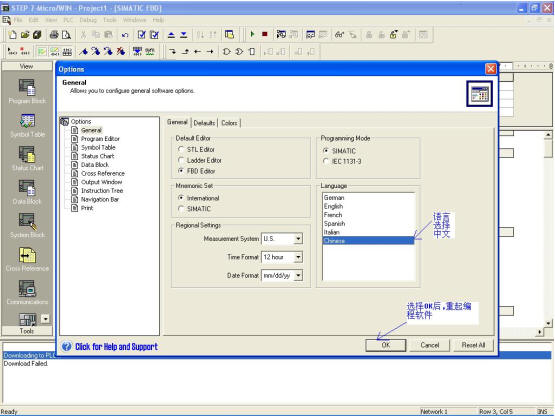Image resolution: width=555 pixels, height=418 pixels.
Task: Open the Time Format dropdown
Action: pyautogui.click(x=298, y=257)
